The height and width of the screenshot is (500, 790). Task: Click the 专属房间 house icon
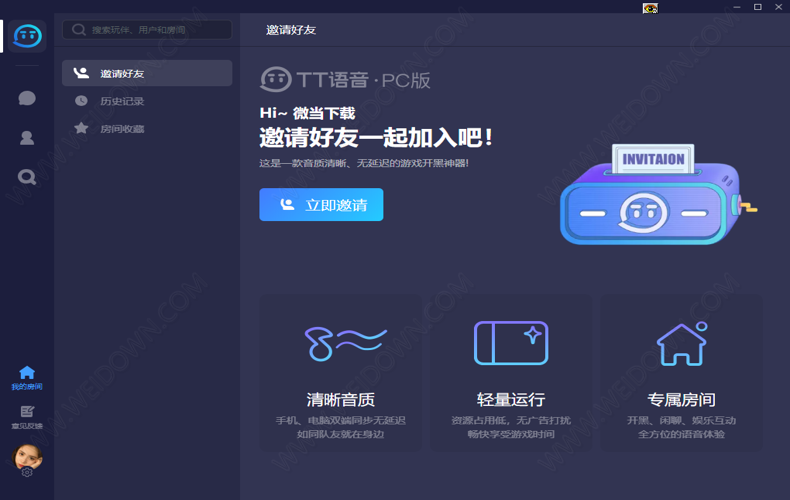682,343
